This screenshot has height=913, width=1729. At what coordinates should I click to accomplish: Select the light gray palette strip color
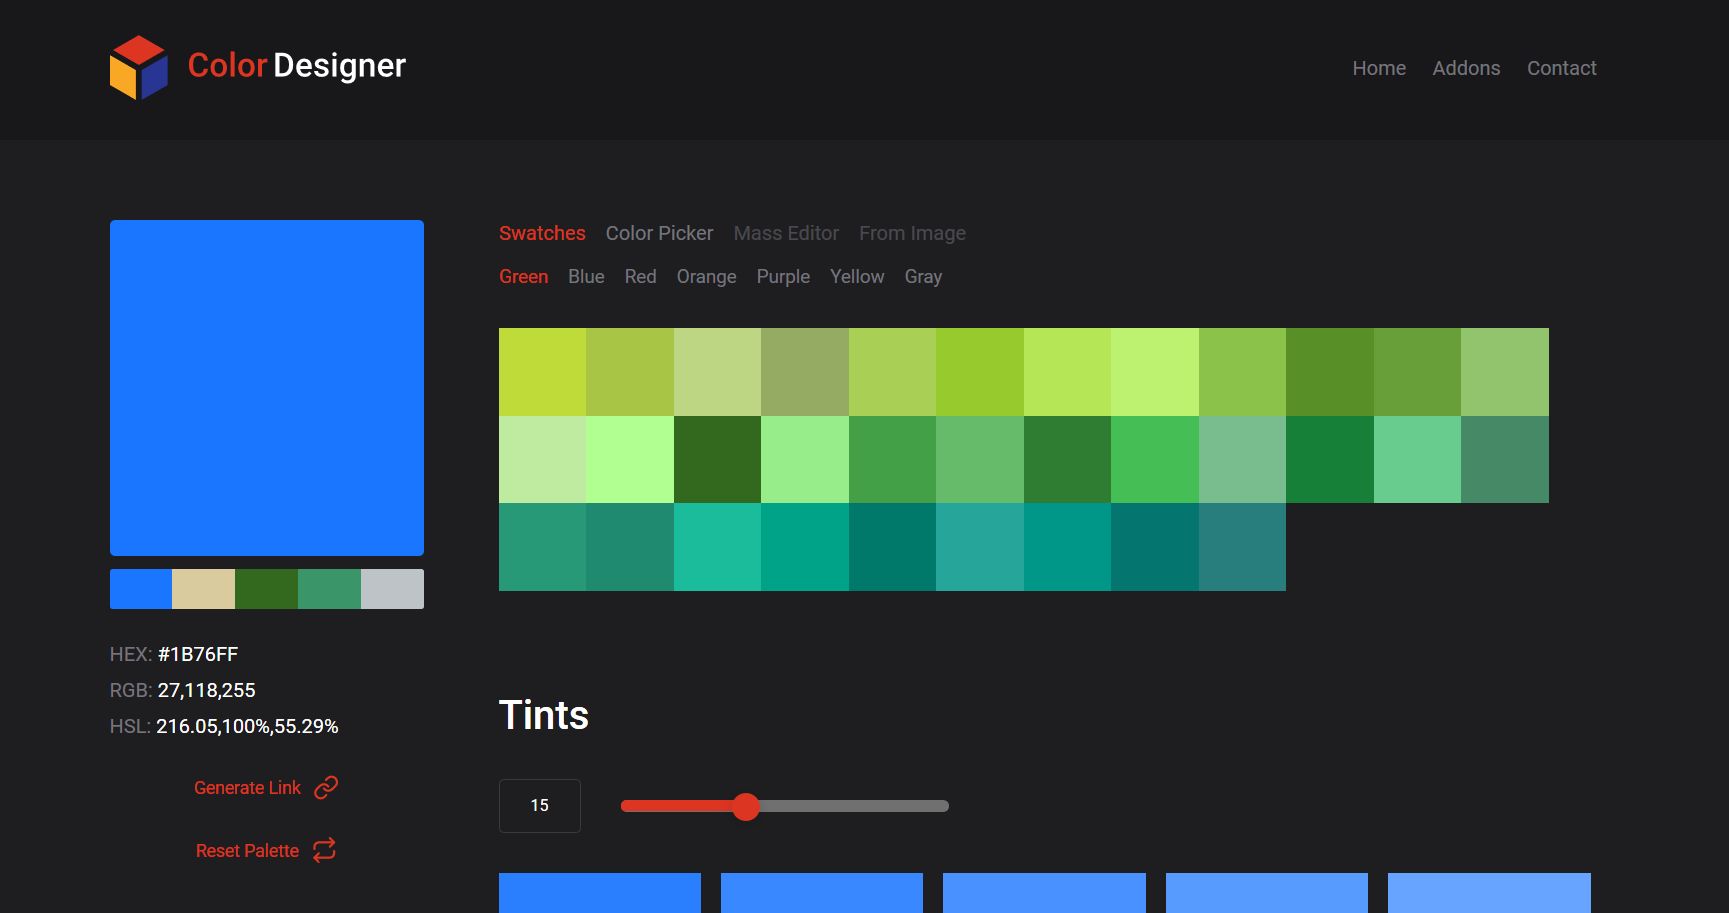[x=392, y=589]
